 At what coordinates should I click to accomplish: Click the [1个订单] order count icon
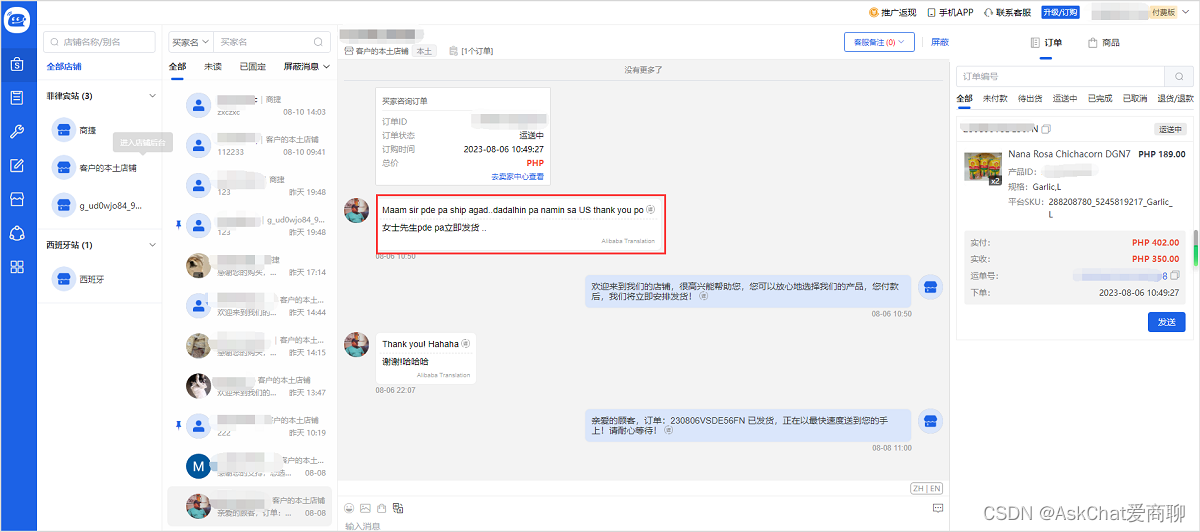(x=453, y=50)
